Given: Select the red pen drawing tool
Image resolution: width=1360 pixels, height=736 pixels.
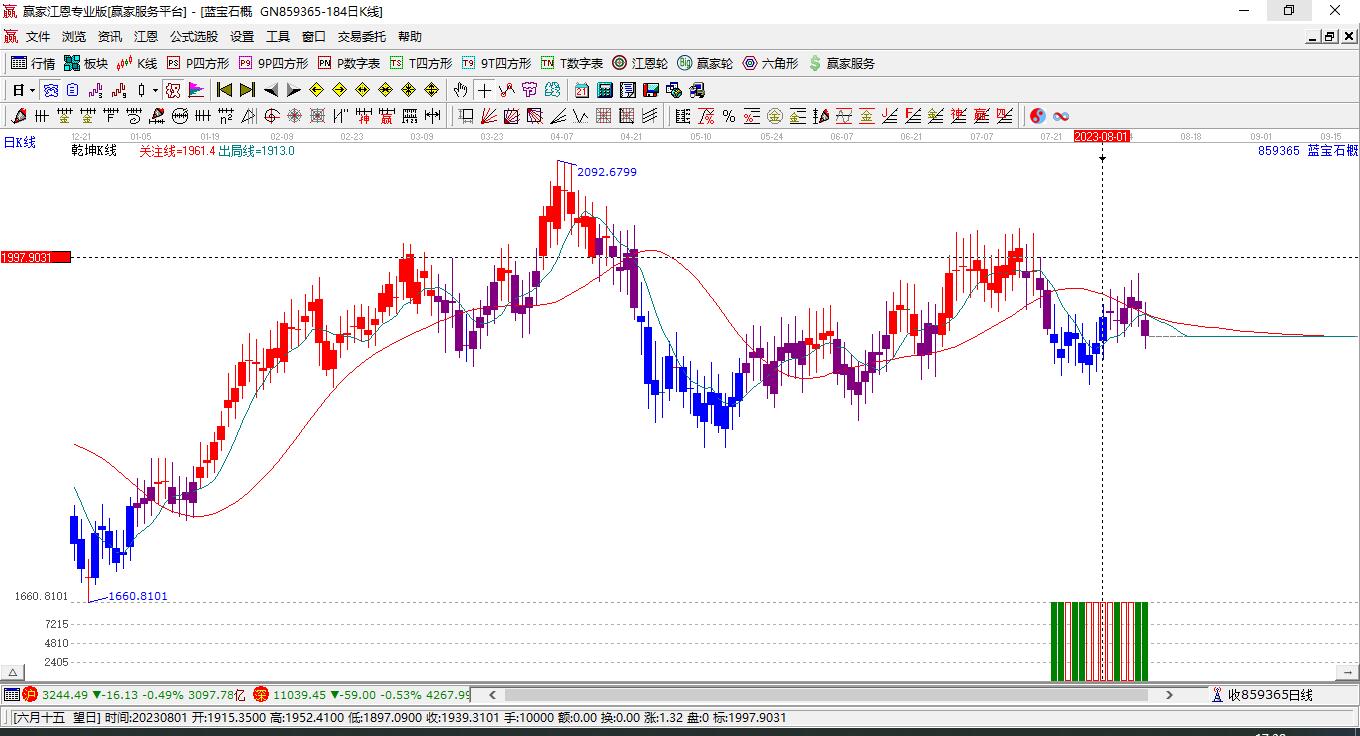Looking at the screenshot, I should point(19,116).
